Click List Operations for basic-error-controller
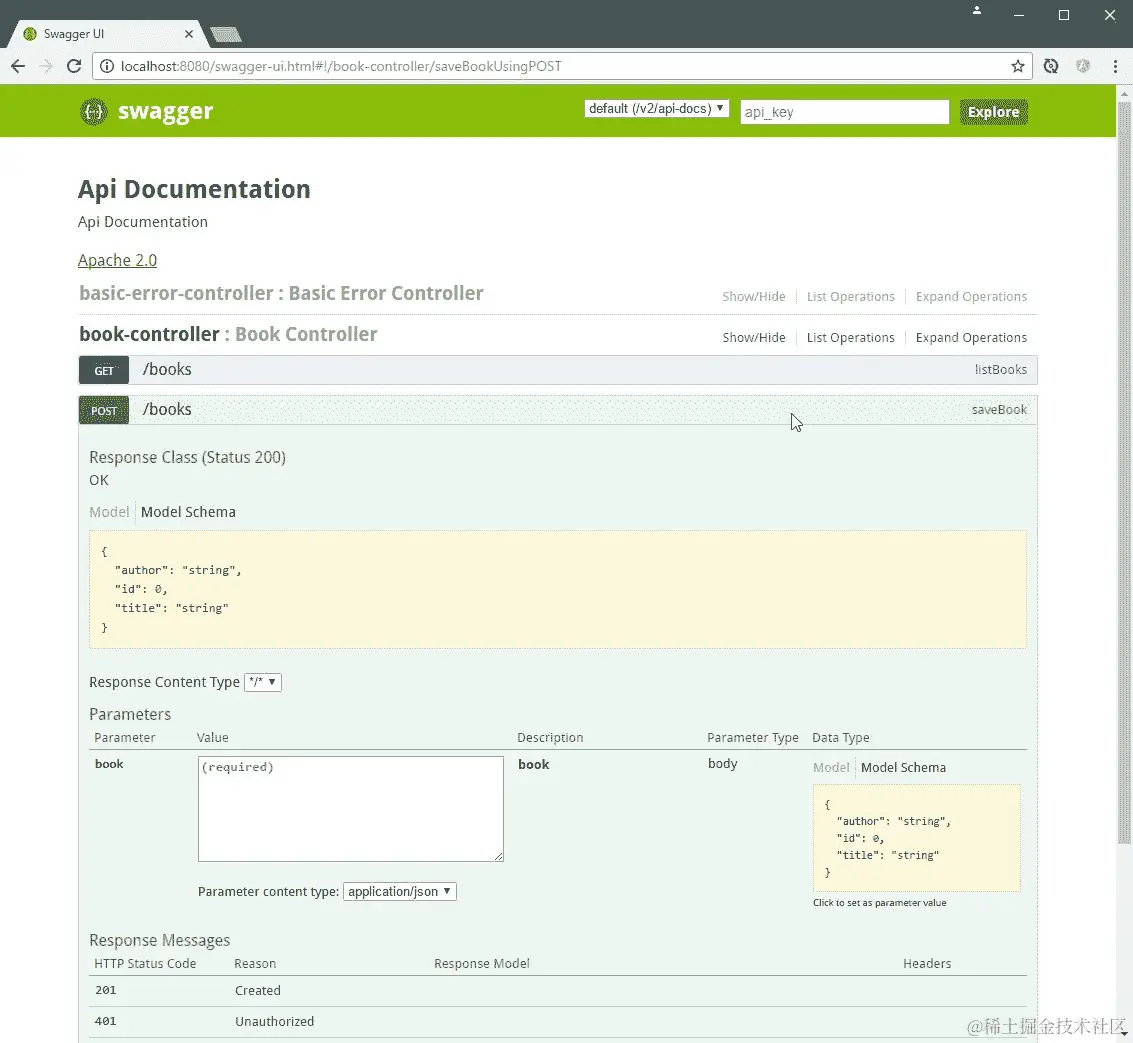This screenshot has height=1043, width=1133. pyautogui.click(x=850, y=296)
